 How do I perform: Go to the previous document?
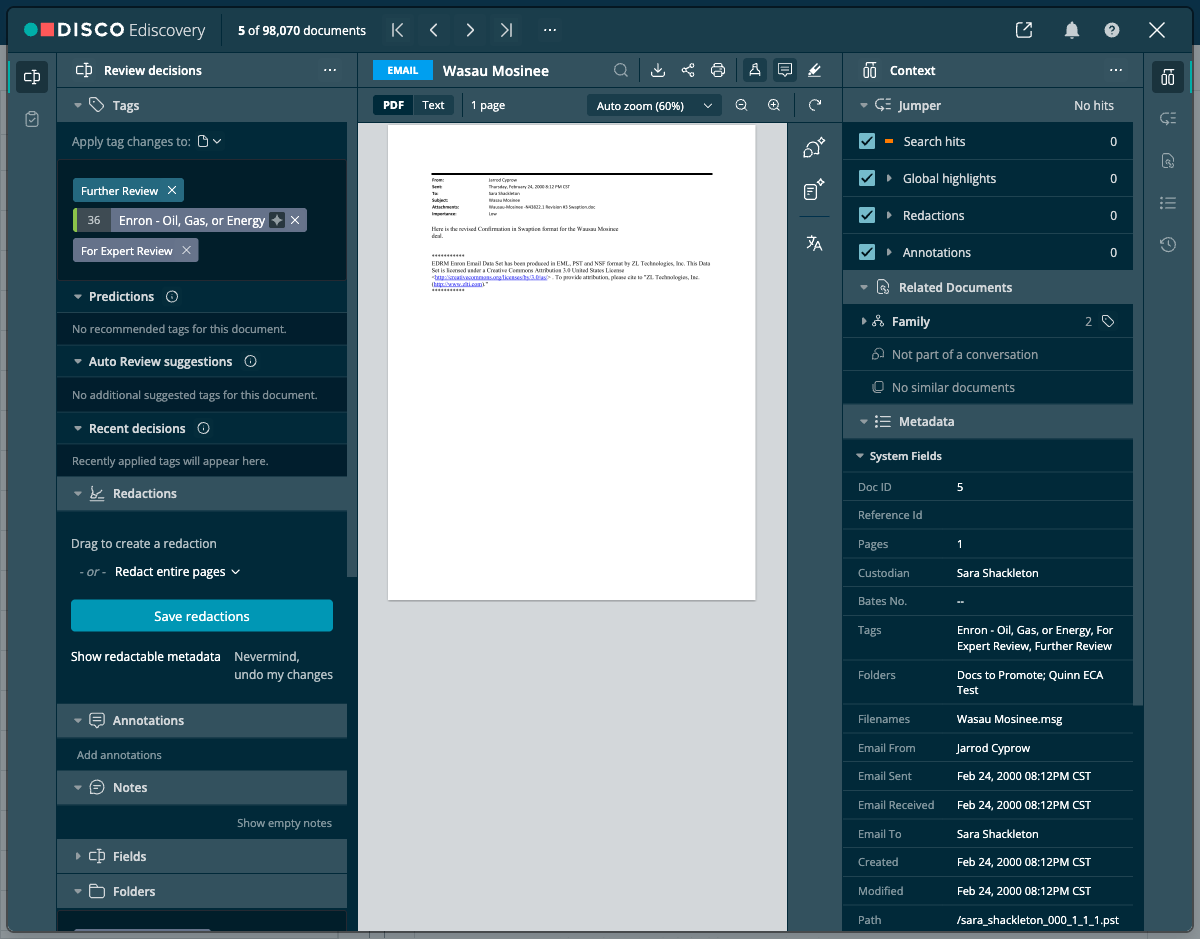[x=433, y=30]
